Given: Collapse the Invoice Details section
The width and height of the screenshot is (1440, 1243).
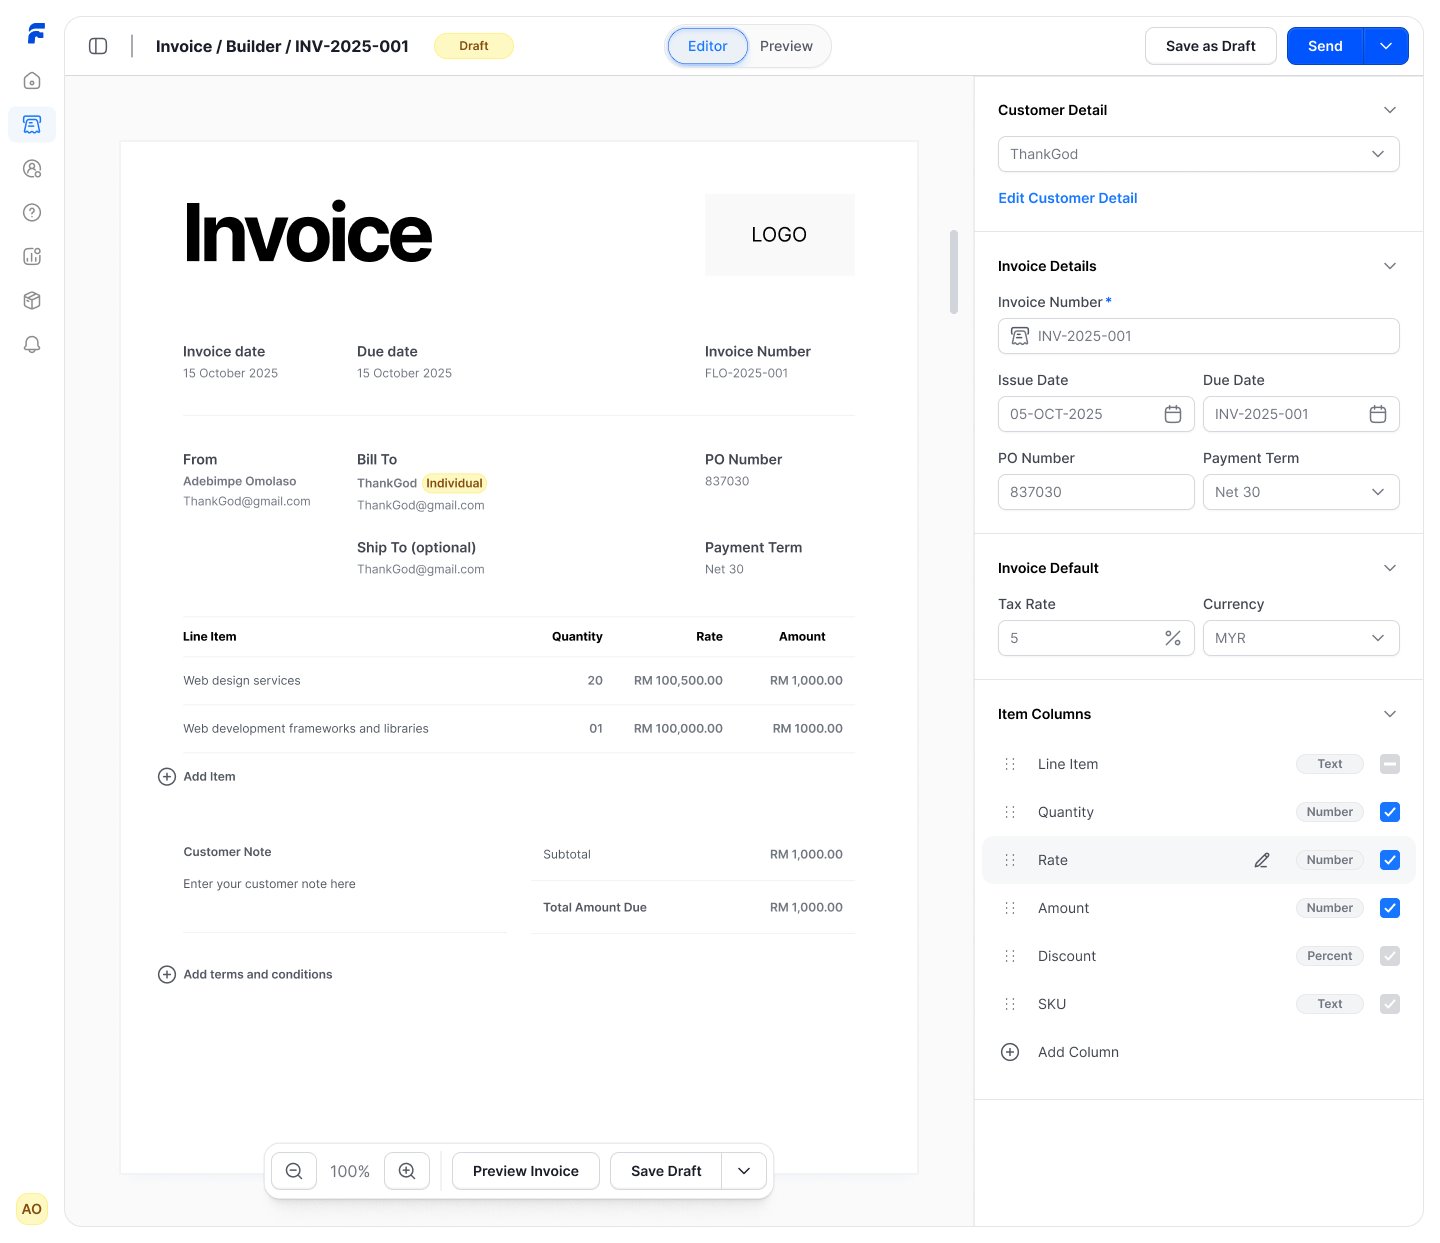Looking at the screenshot, I should (1390, 266).
